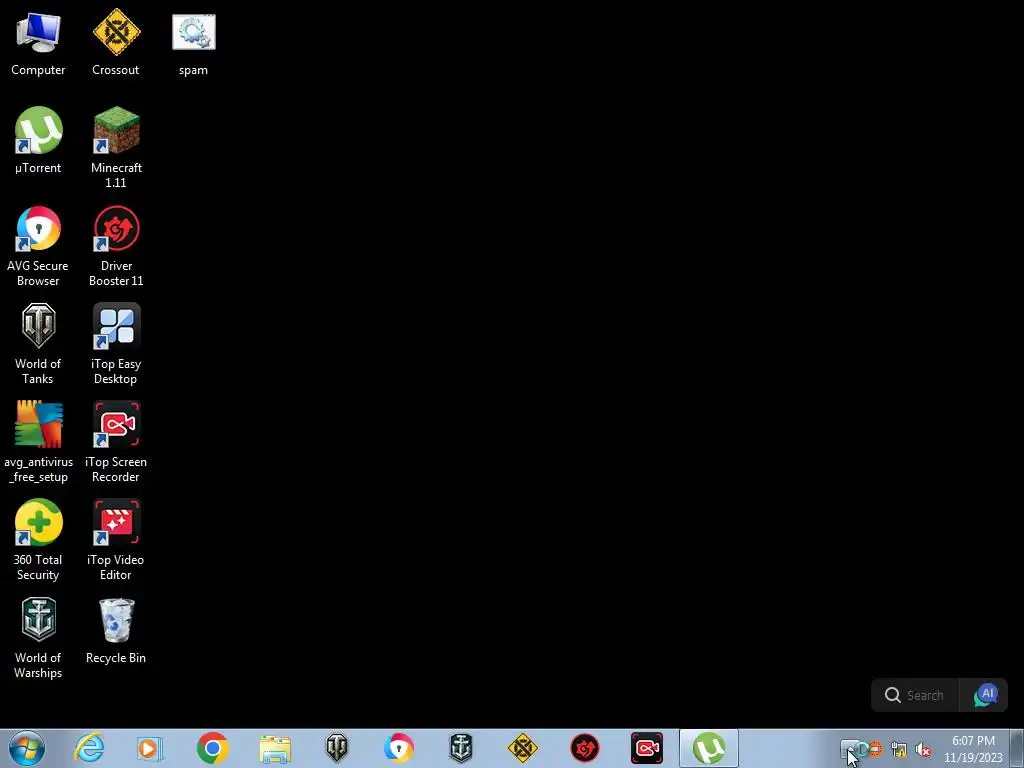1024x768 pixels.
Task: Select the Recycle Bin icon
Action: point(116,632)
